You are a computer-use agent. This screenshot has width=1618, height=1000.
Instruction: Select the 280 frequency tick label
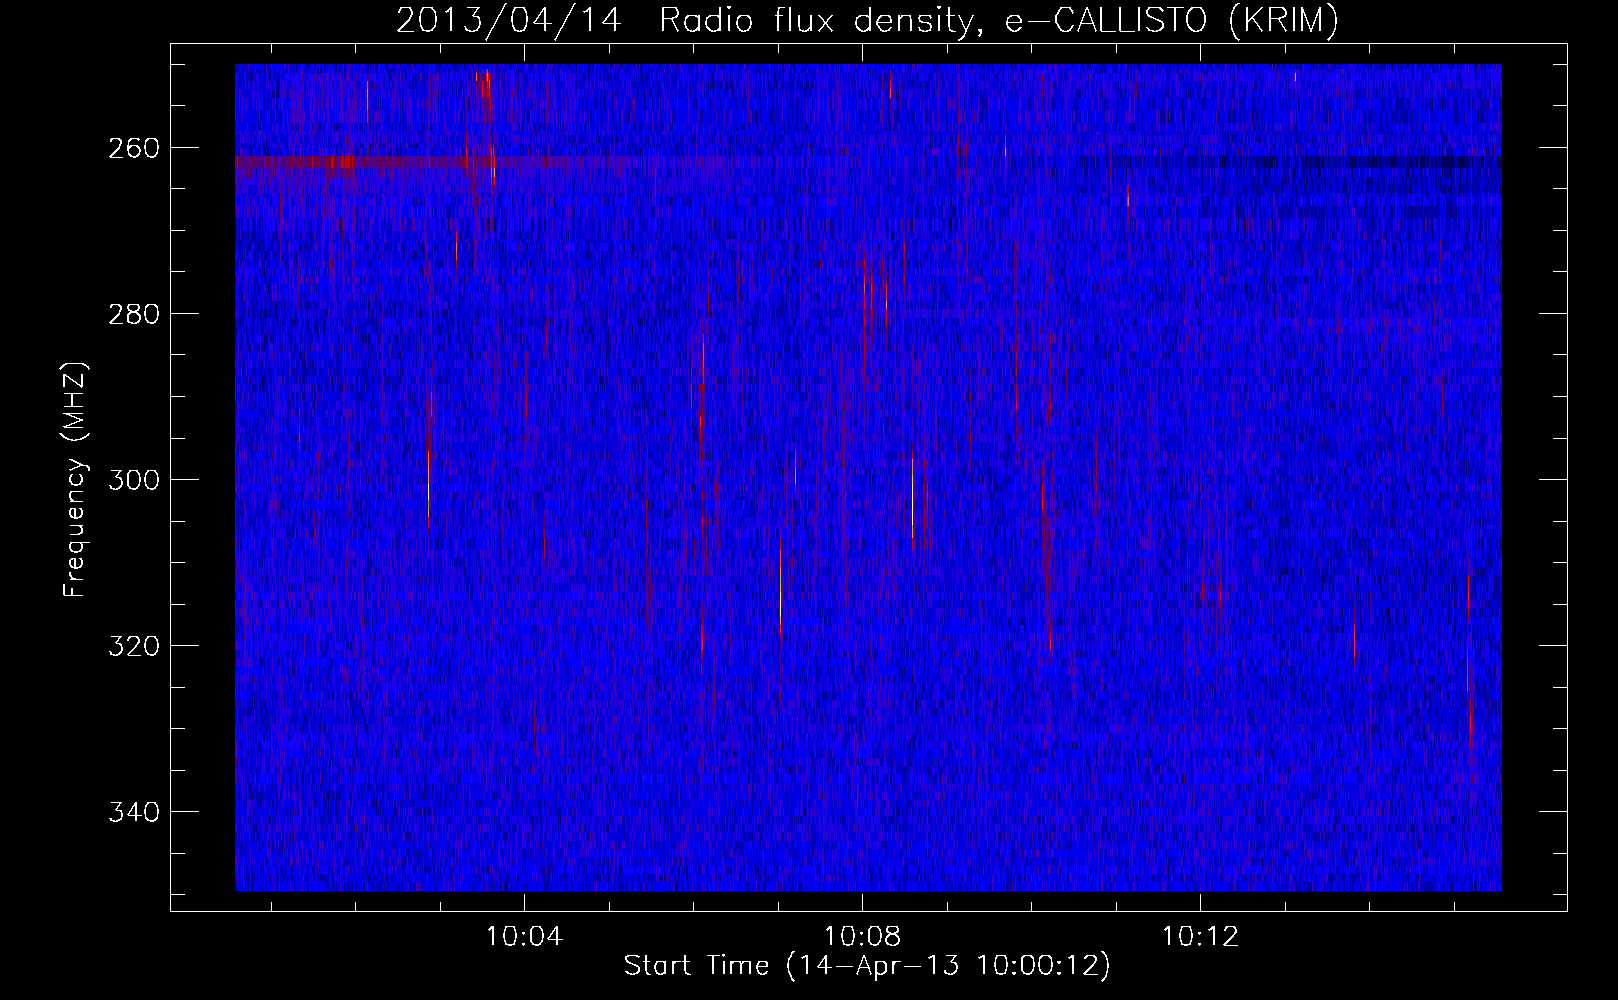(134, 314)
